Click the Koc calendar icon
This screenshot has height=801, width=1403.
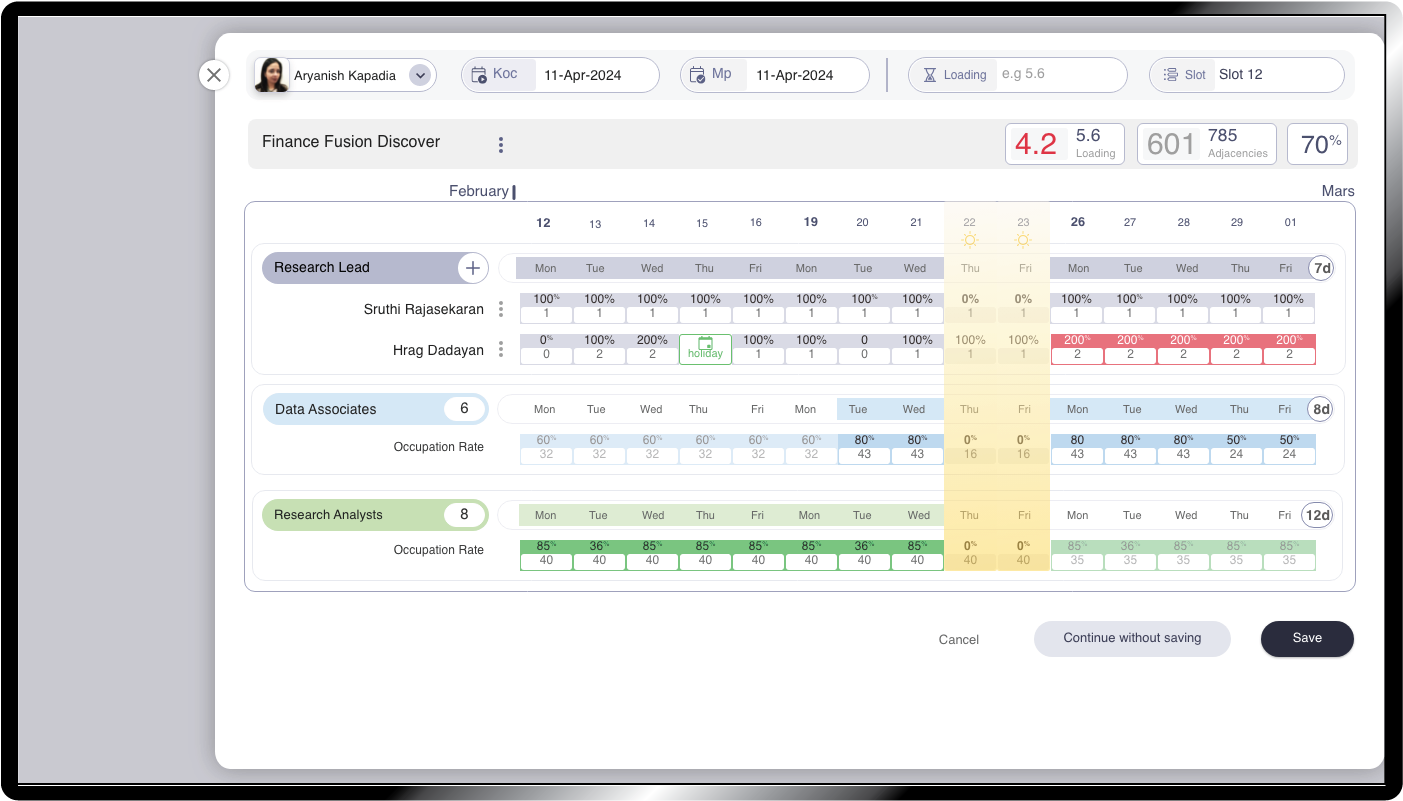click(479, 75)
